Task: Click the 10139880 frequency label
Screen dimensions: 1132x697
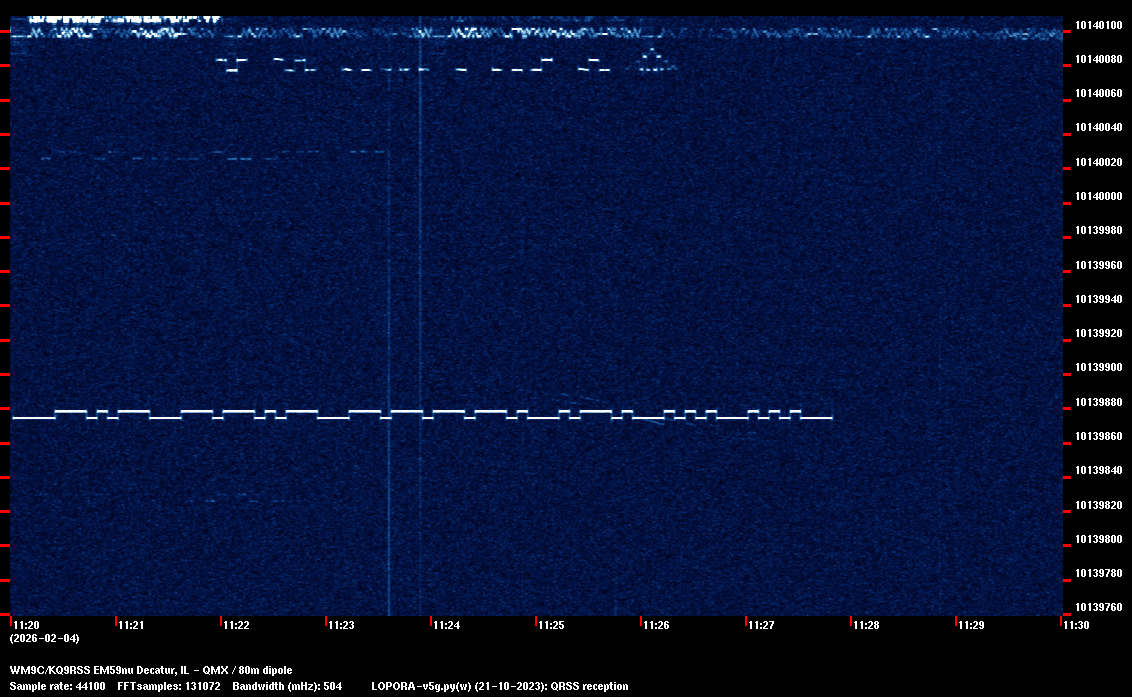Action: tap(1098, 402)
